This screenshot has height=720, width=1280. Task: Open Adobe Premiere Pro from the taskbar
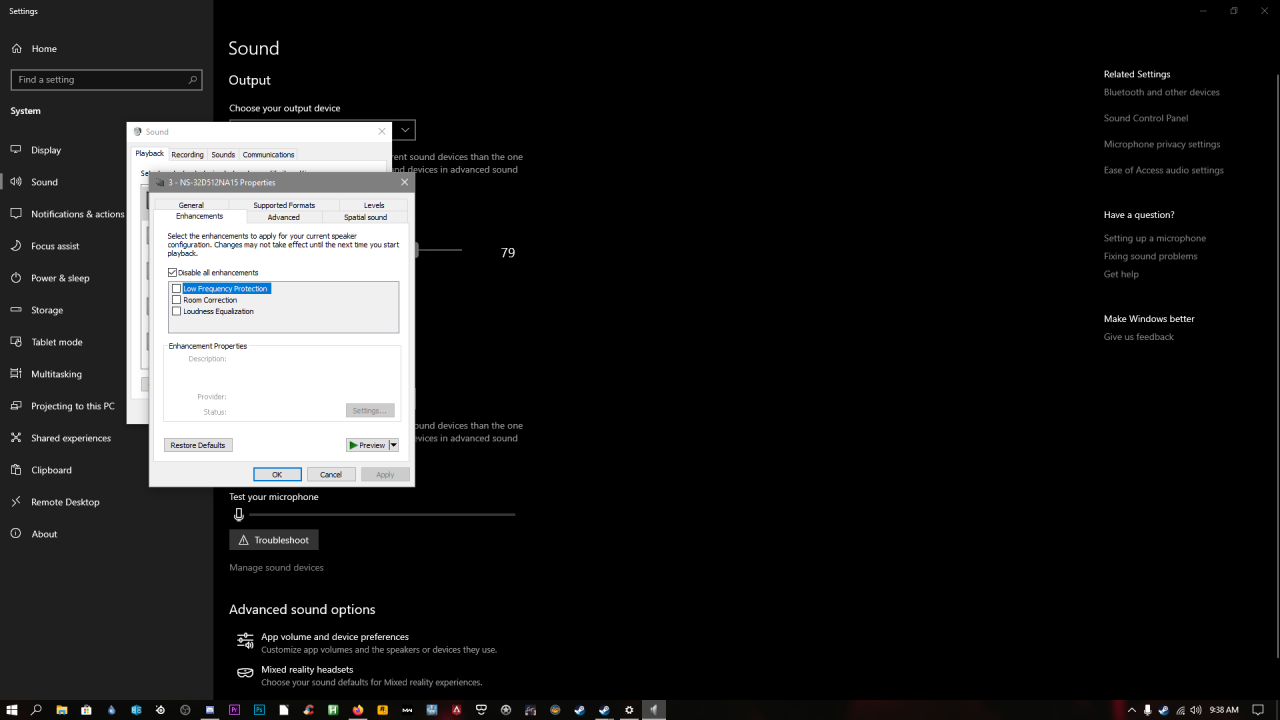[x=234, y=710]
